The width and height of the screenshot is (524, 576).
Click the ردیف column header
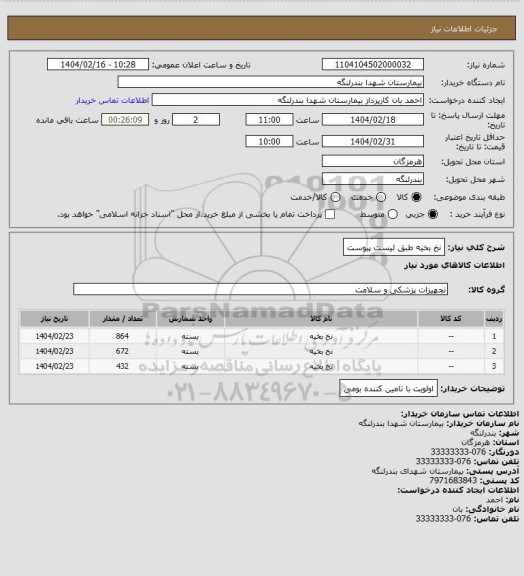click(494, 319)
